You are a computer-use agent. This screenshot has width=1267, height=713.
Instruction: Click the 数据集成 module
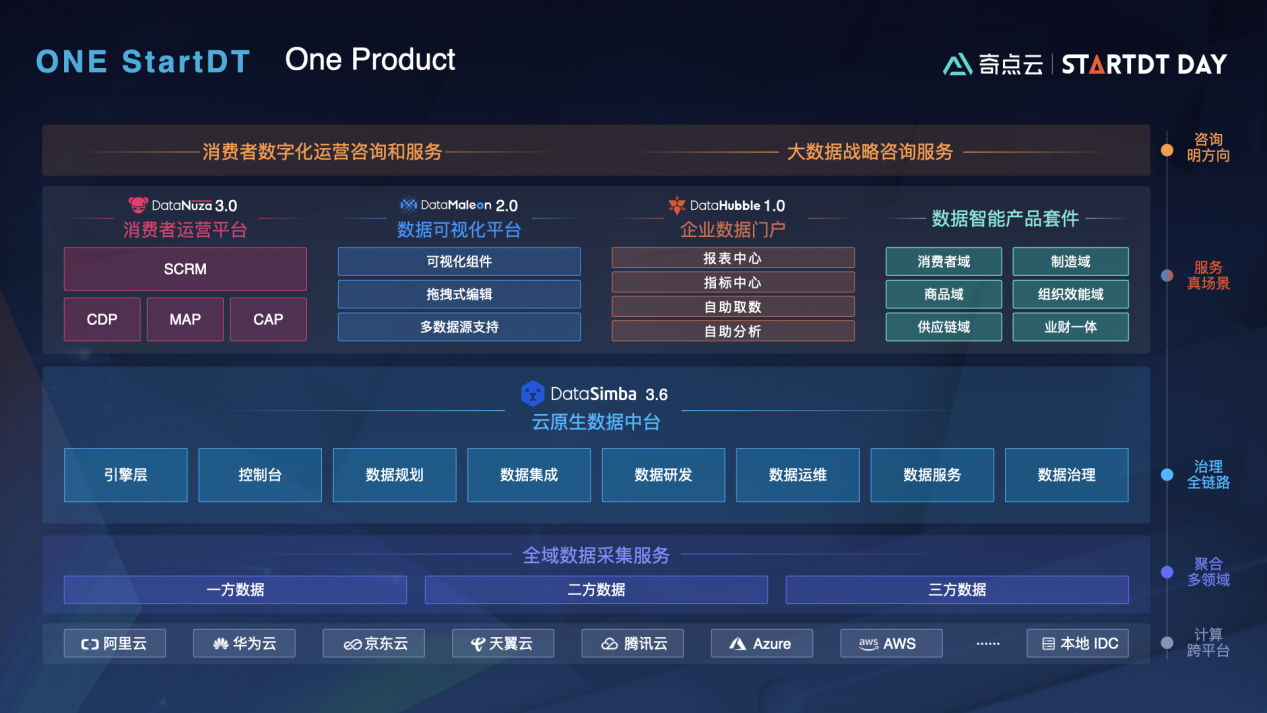[x=529, y=475]
